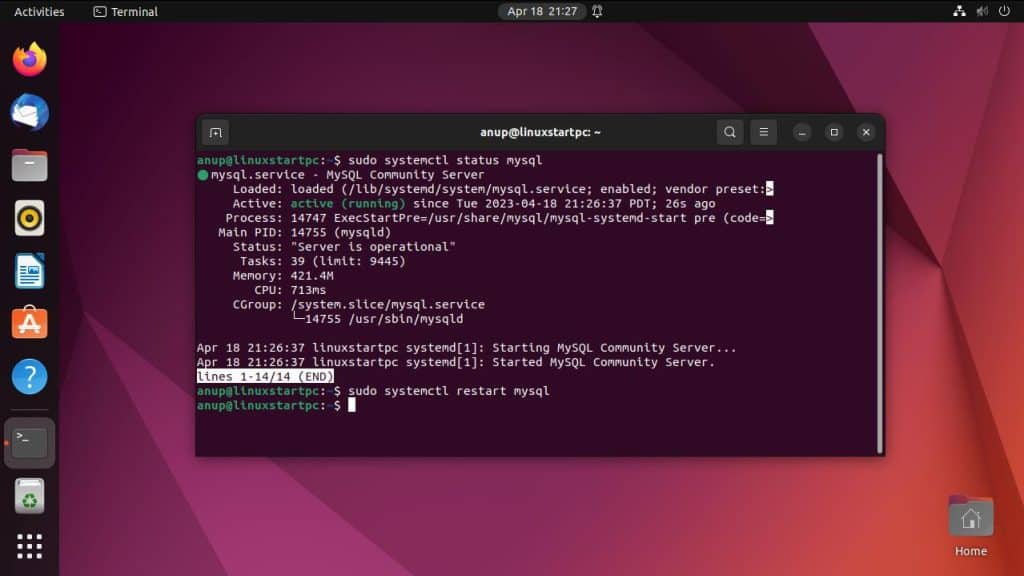Open the Trash from the dock
The height and width of the screenshot is (576, 1024).
click(x=29, y=495)
